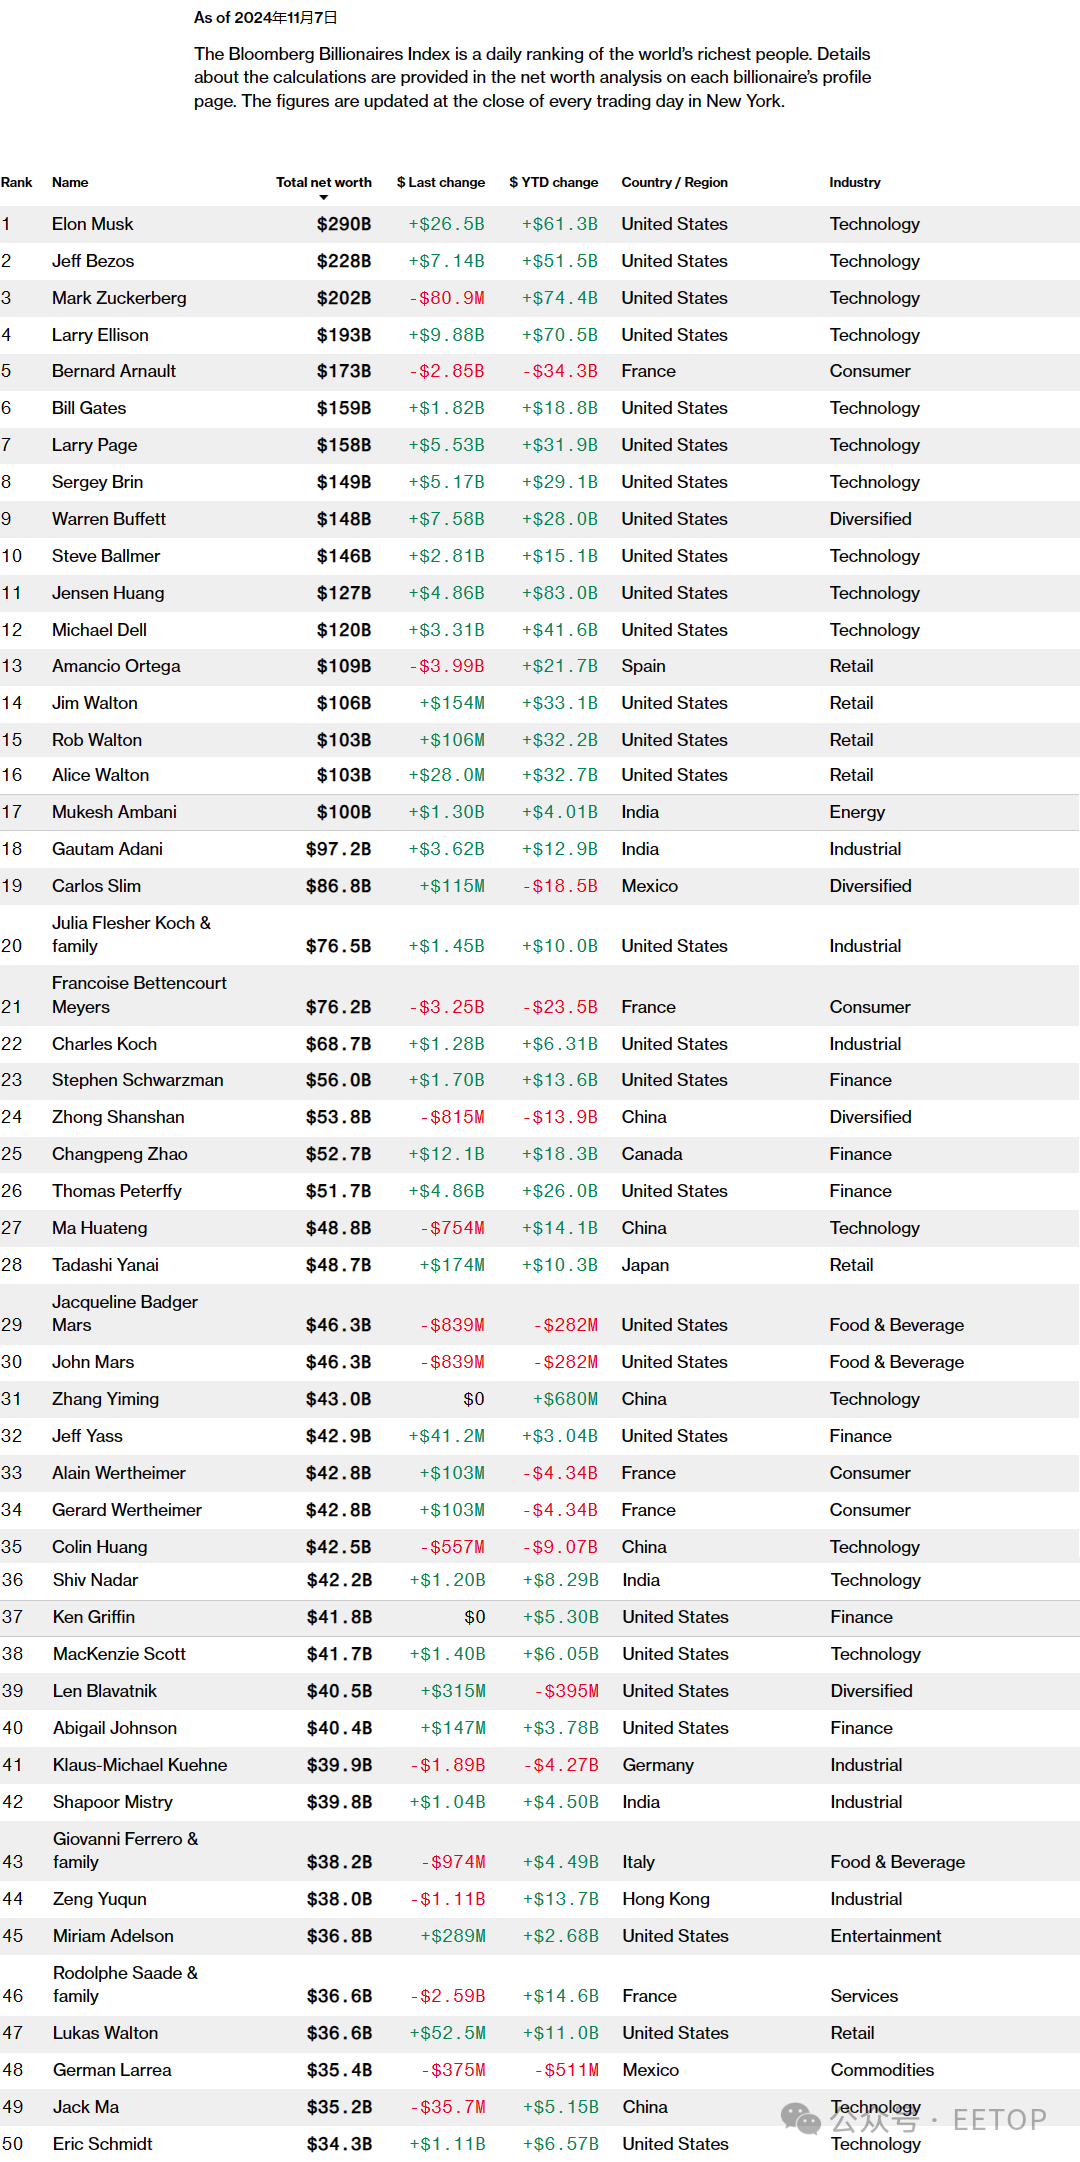This screenshot has width=1080, height=2162.
Task: Open MacKenzie Scott's profile
Action: (119, 1654)
